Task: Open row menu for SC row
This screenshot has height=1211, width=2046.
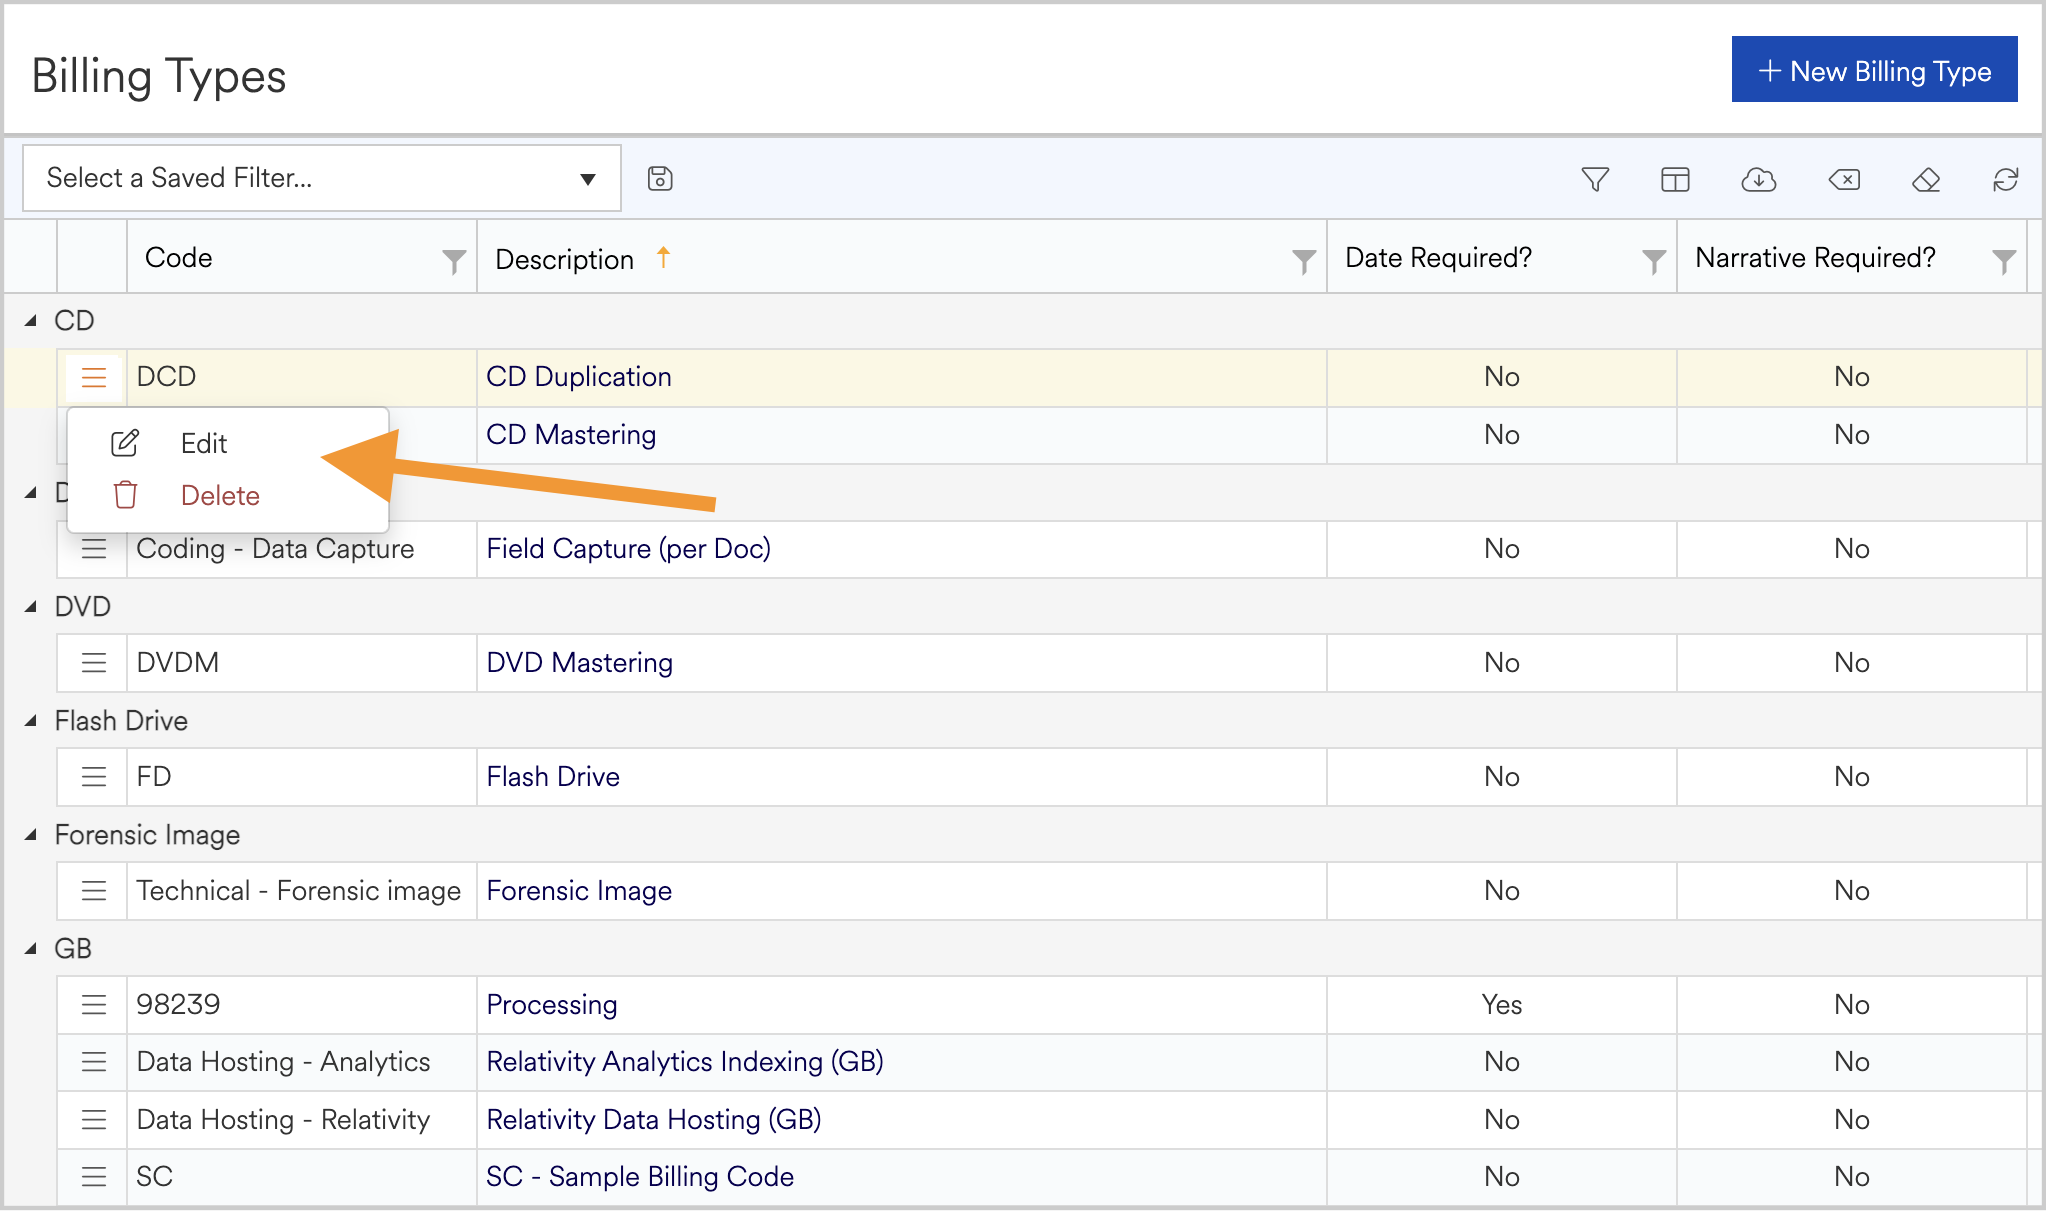Action: click(94, 1177)
